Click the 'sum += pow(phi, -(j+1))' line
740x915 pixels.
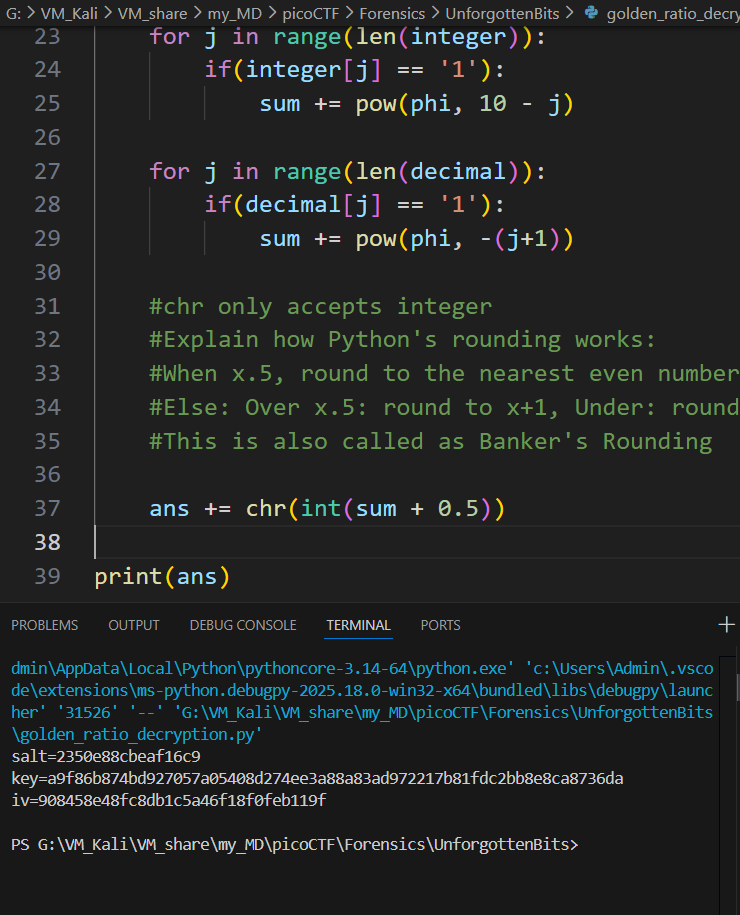(x=417, y=239)
